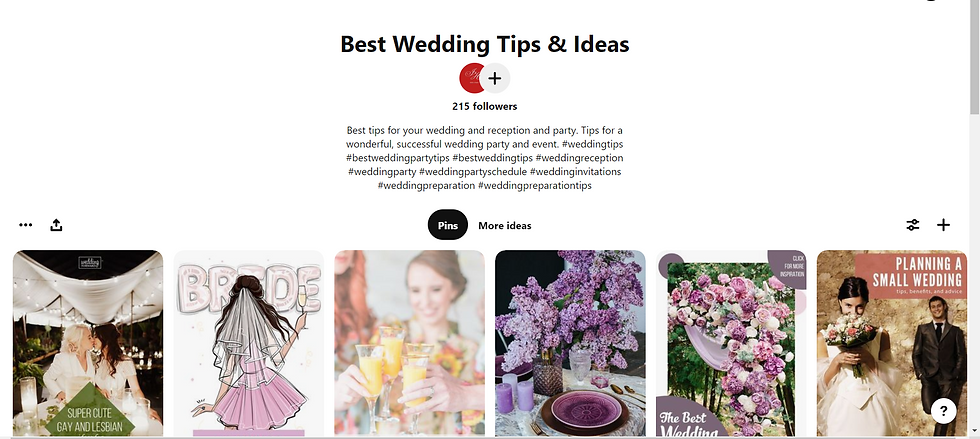Screen dimensions: 980x439
Task: Click the share board upload icon
Action: pos(56,225)
